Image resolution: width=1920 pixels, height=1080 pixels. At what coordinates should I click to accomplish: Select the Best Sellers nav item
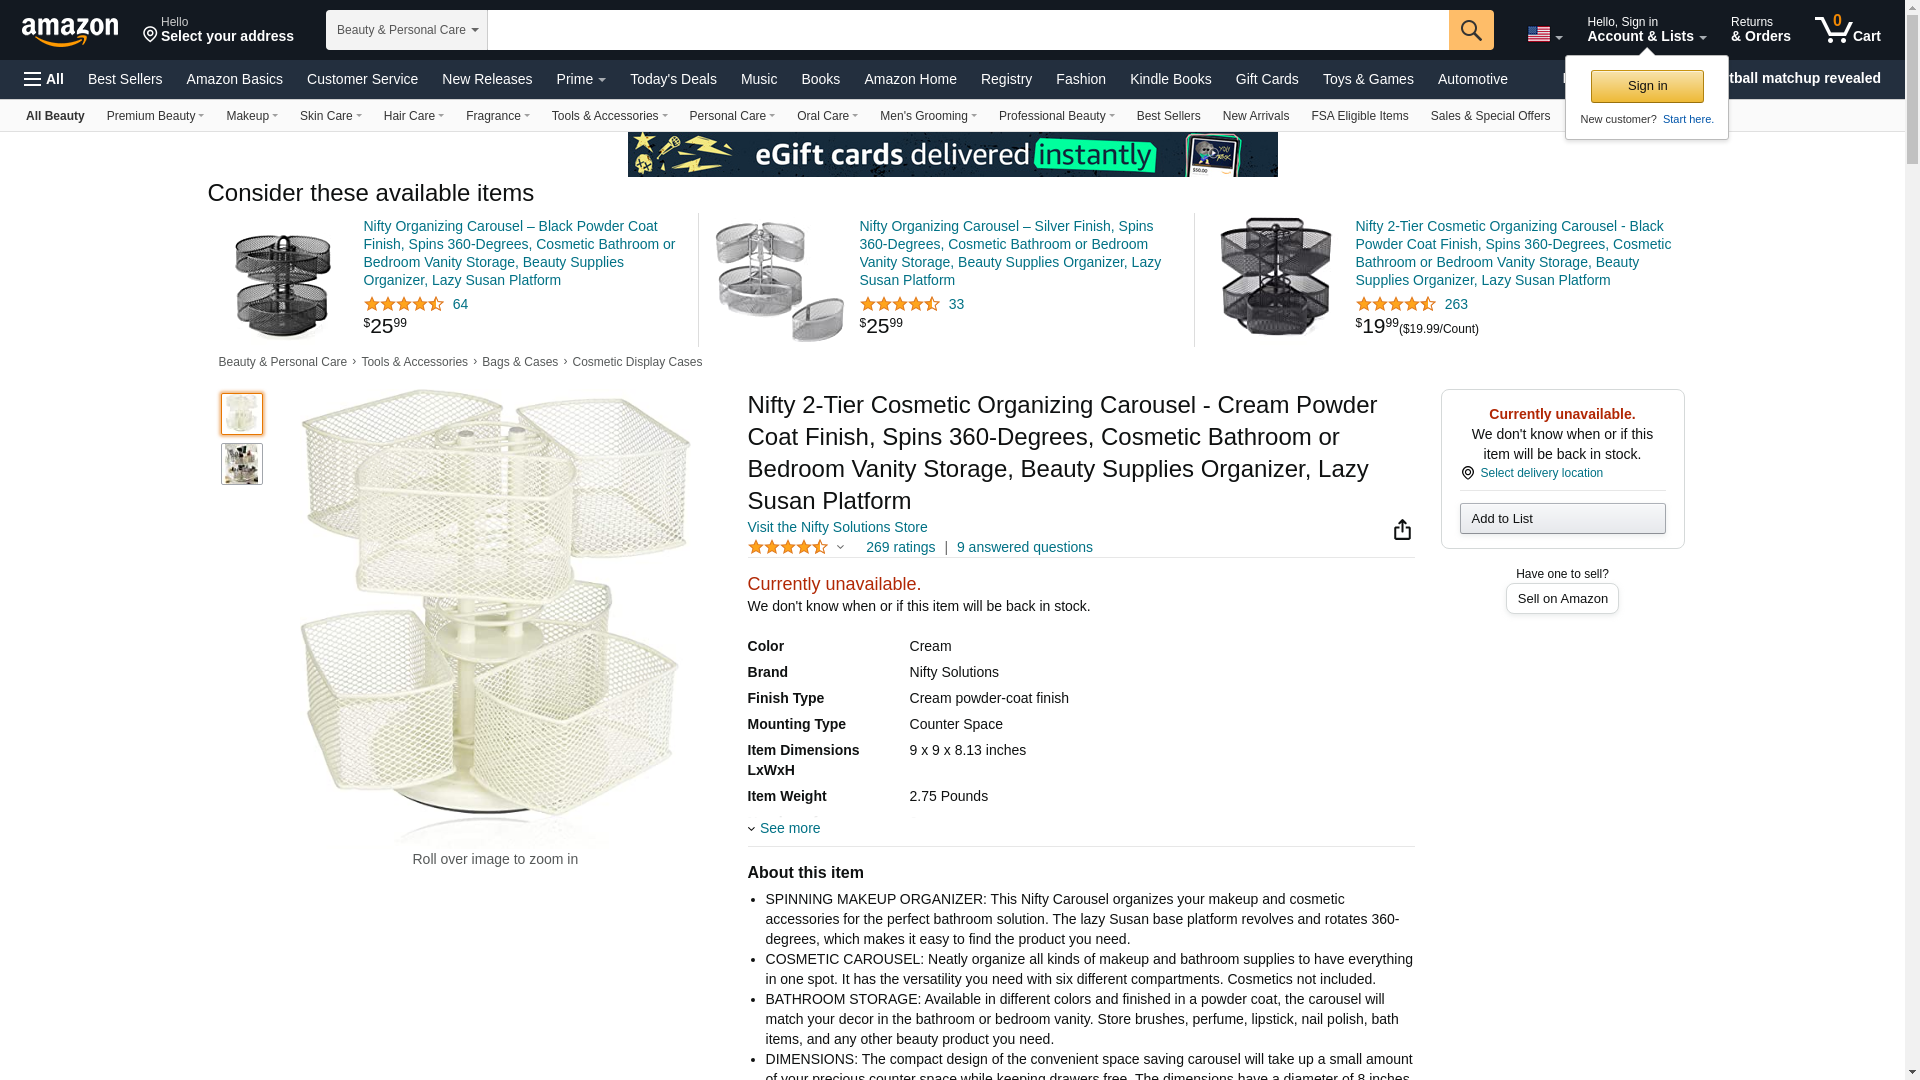click(x=125, y=79)
